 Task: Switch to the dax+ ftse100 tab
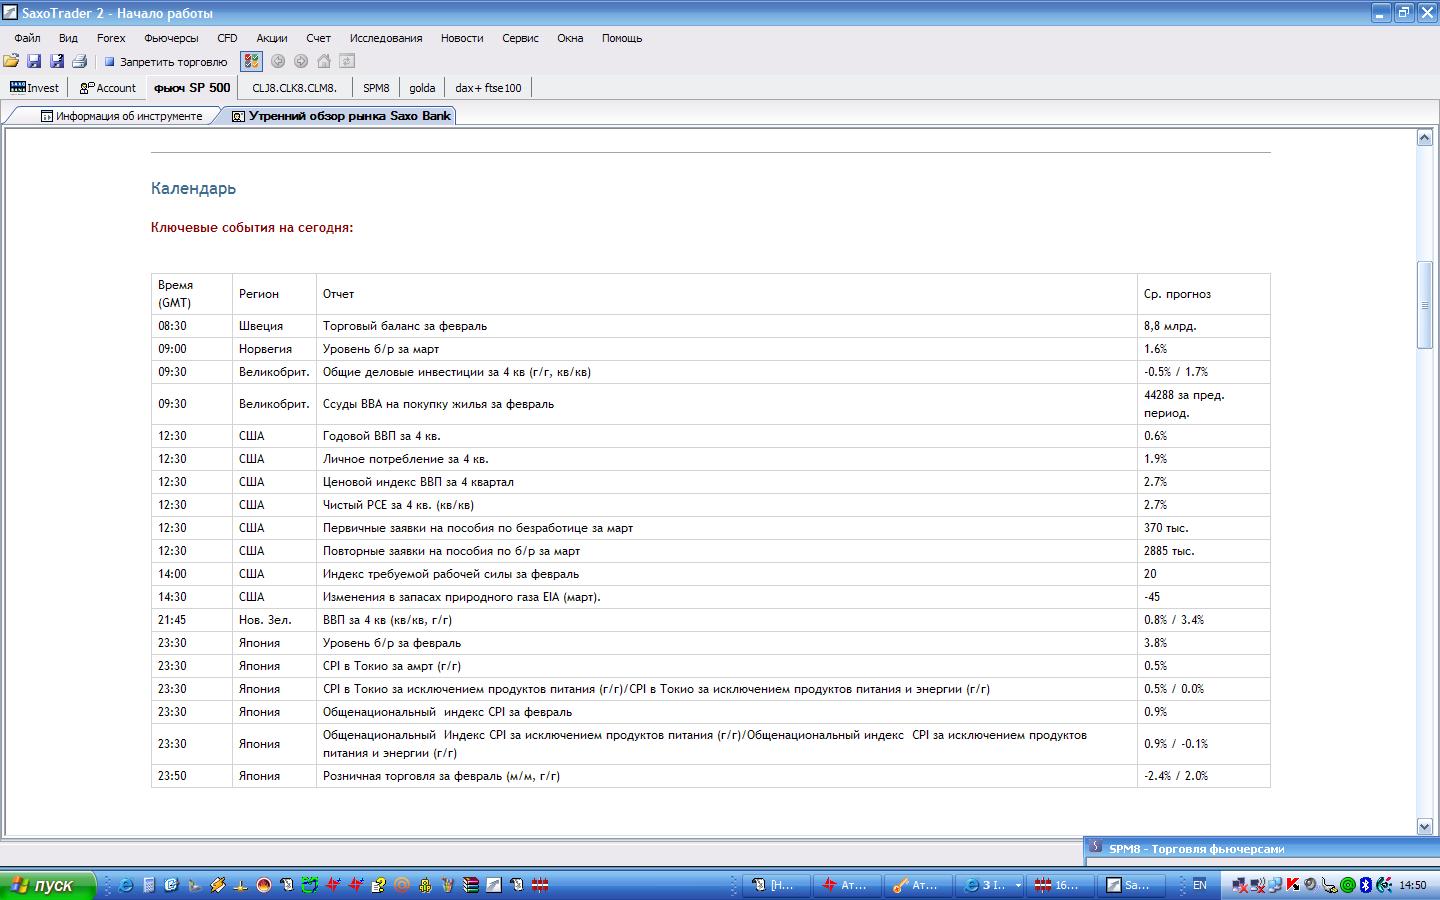coord(488,88)
